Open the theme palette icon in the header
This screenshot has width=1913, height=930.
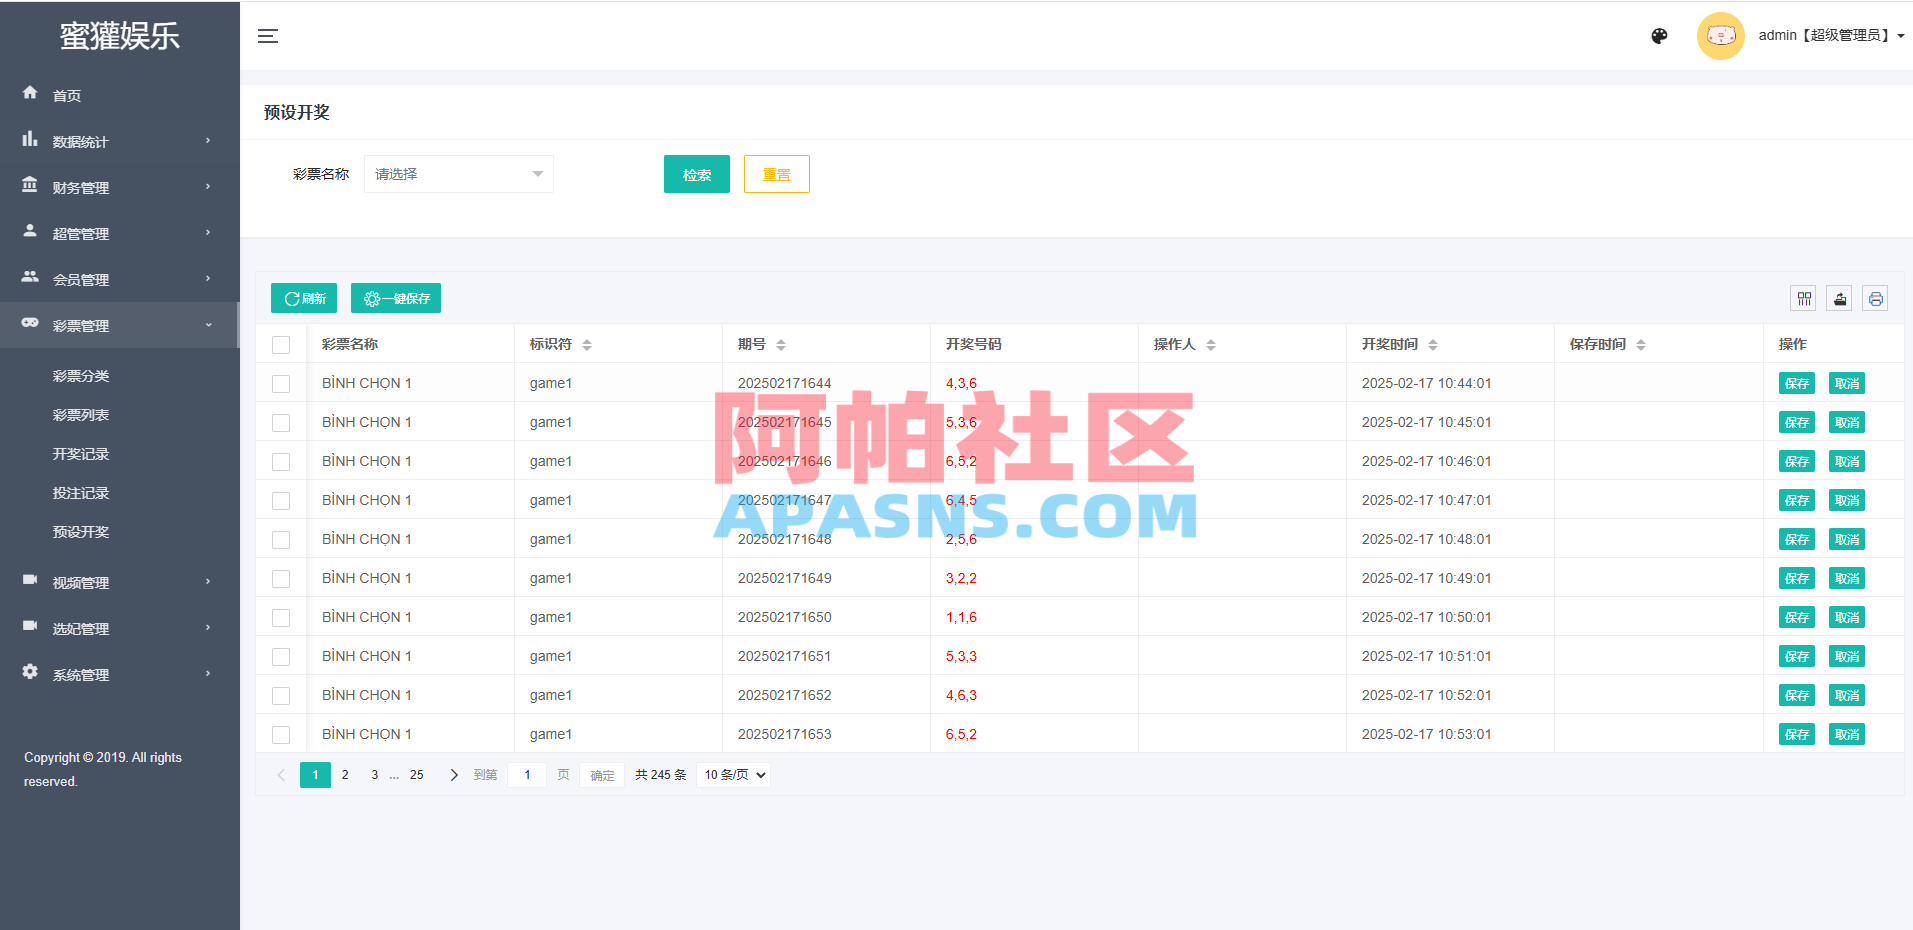1659,36
